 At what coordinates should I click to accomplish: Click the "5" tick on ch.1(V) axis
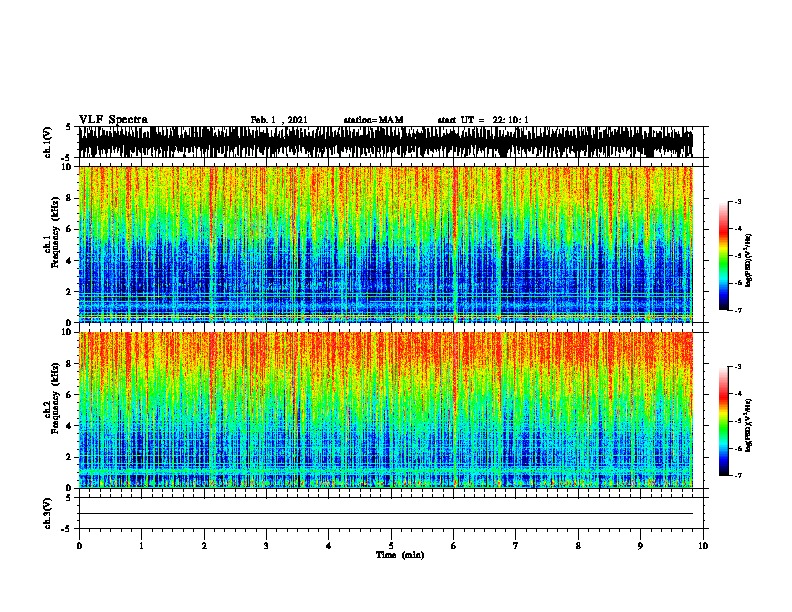(x=69, y=127)
